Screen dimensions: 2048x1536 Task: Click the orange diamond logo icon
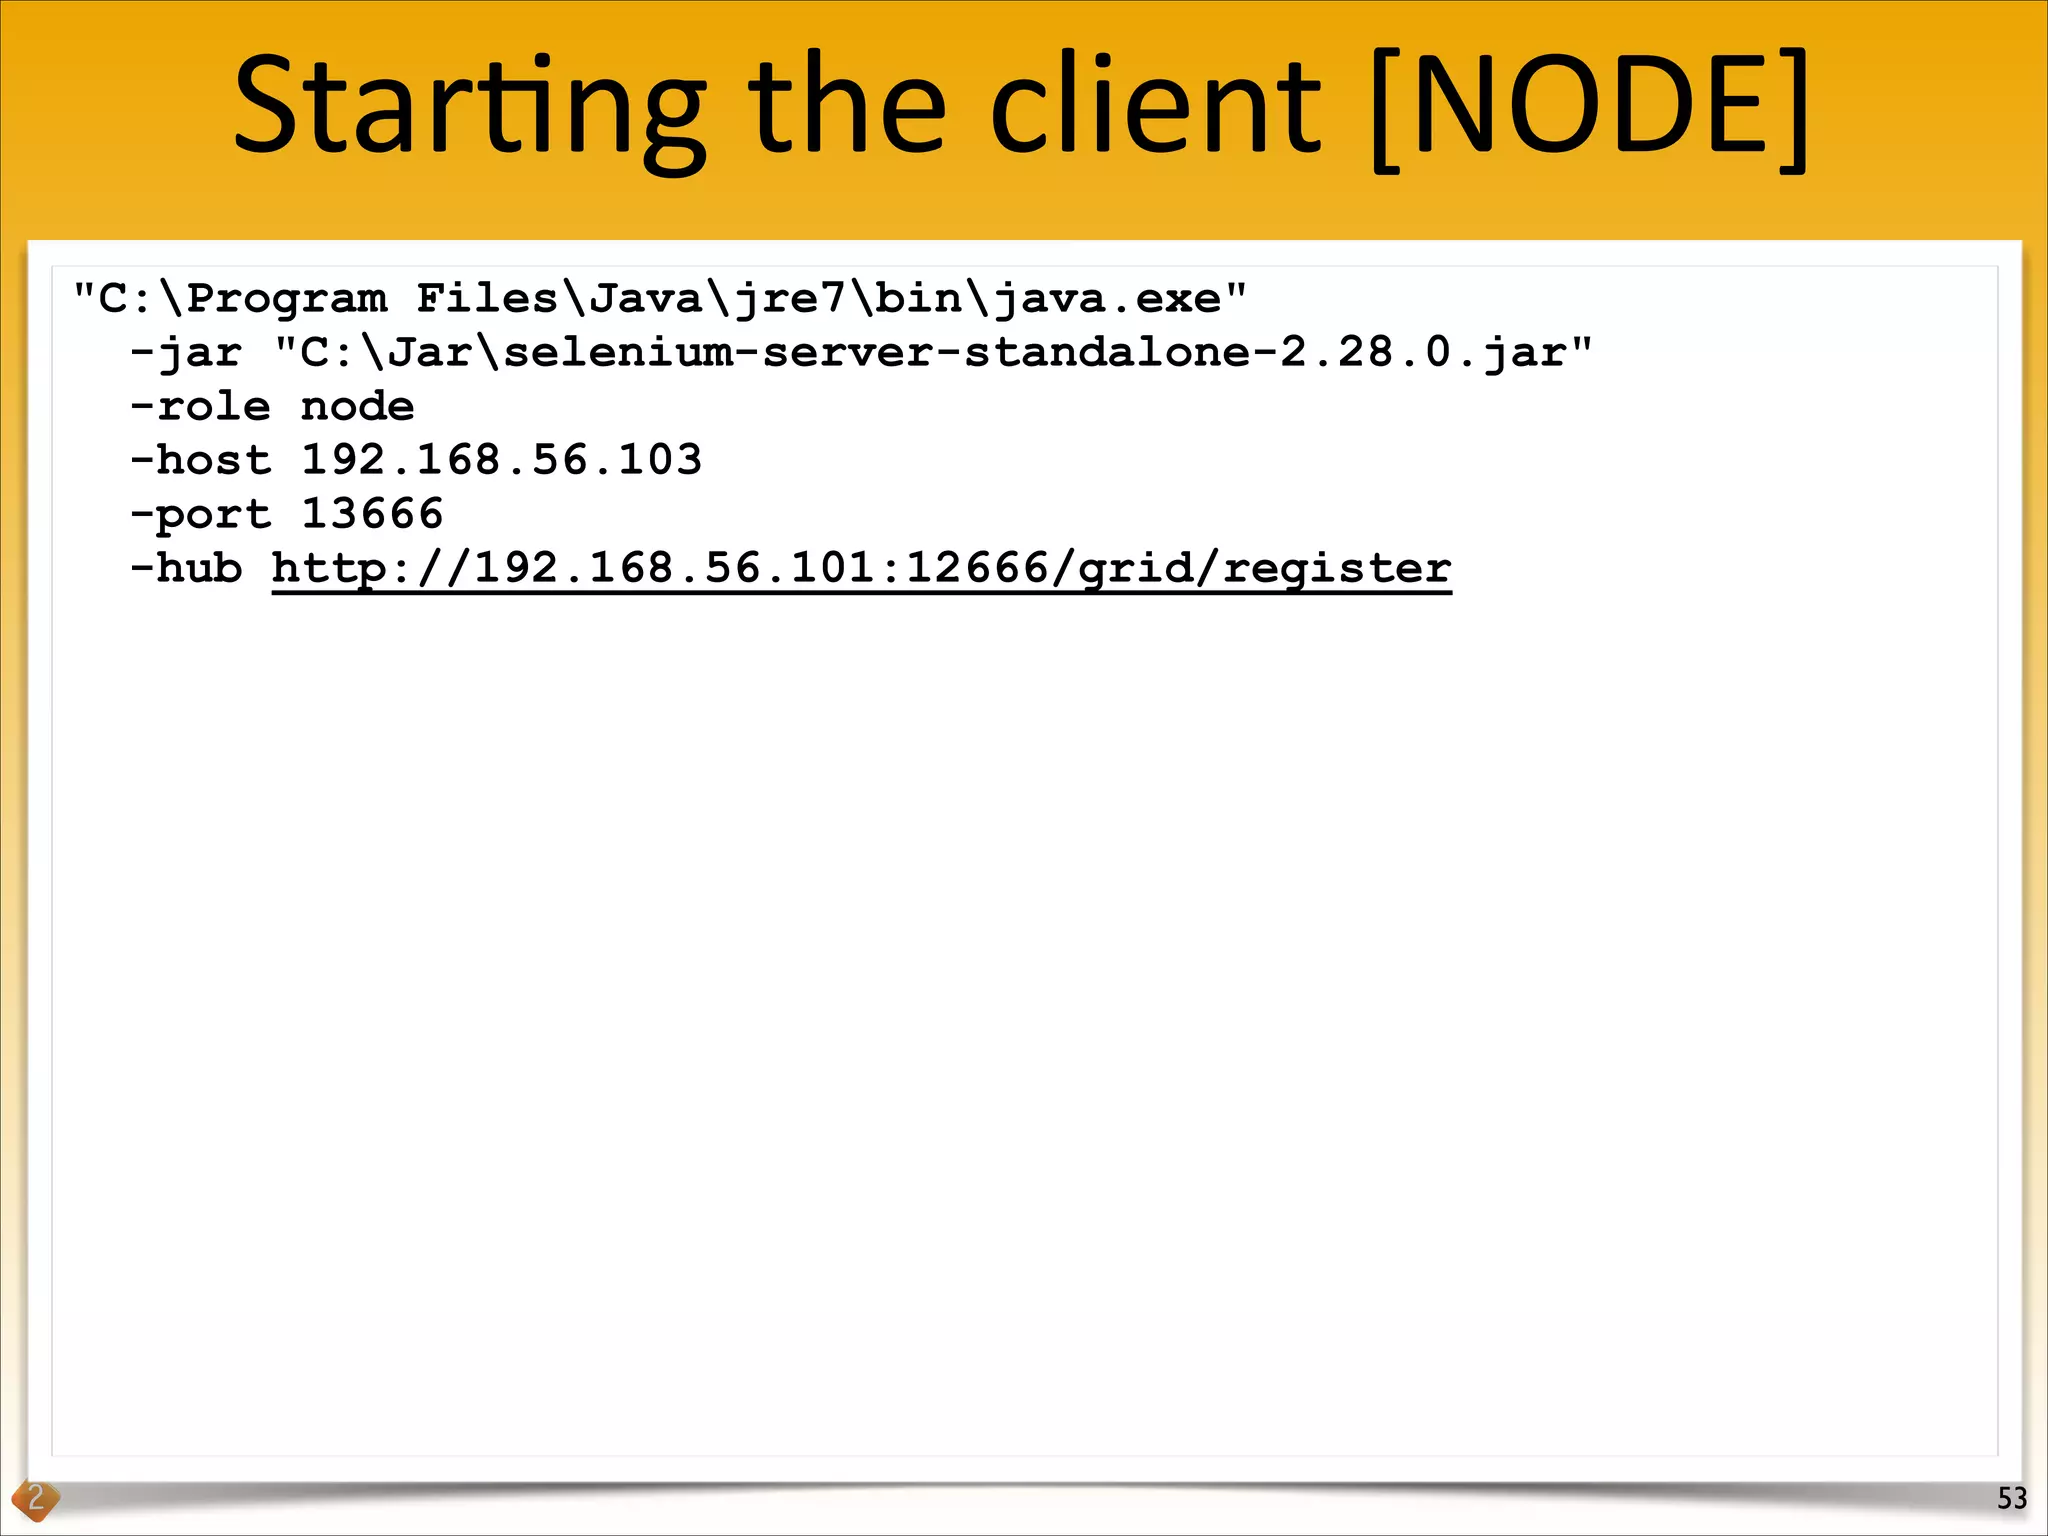(x=35, y=1499)
